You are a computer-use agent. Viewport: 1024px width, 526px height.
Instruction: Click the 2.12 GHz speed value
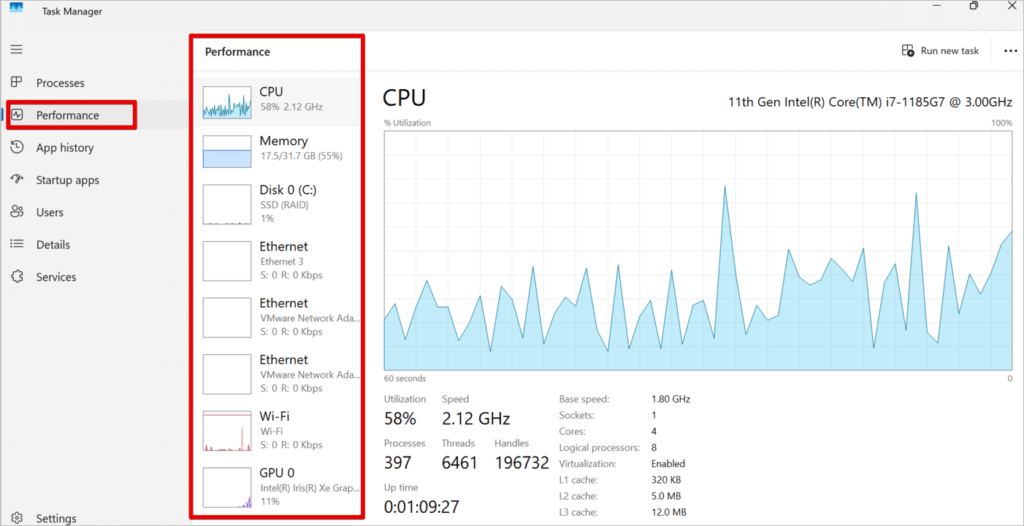pyautogui.click(x=476, y=418)
